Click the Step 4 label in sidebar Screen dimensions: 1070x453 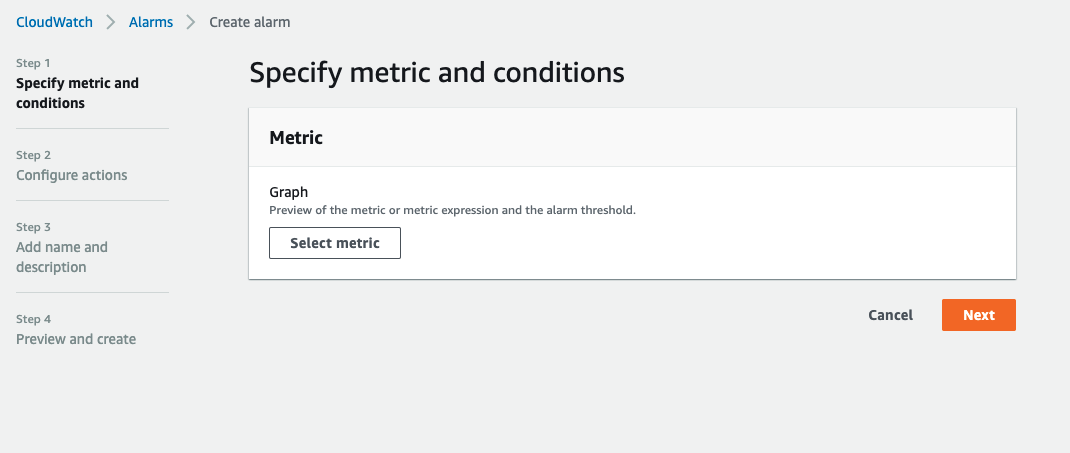33,319
